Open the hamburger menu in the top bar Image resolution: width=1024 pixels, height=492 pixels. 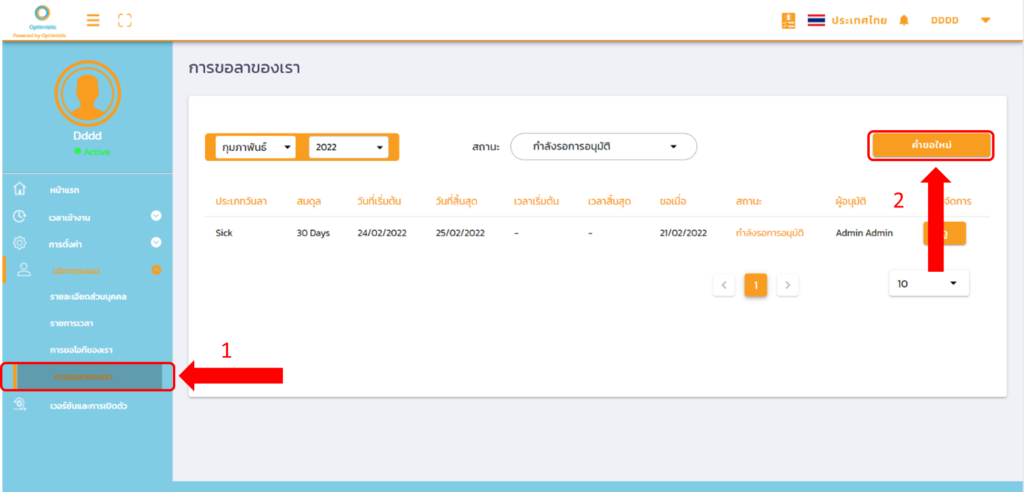(x=93, y=20)
